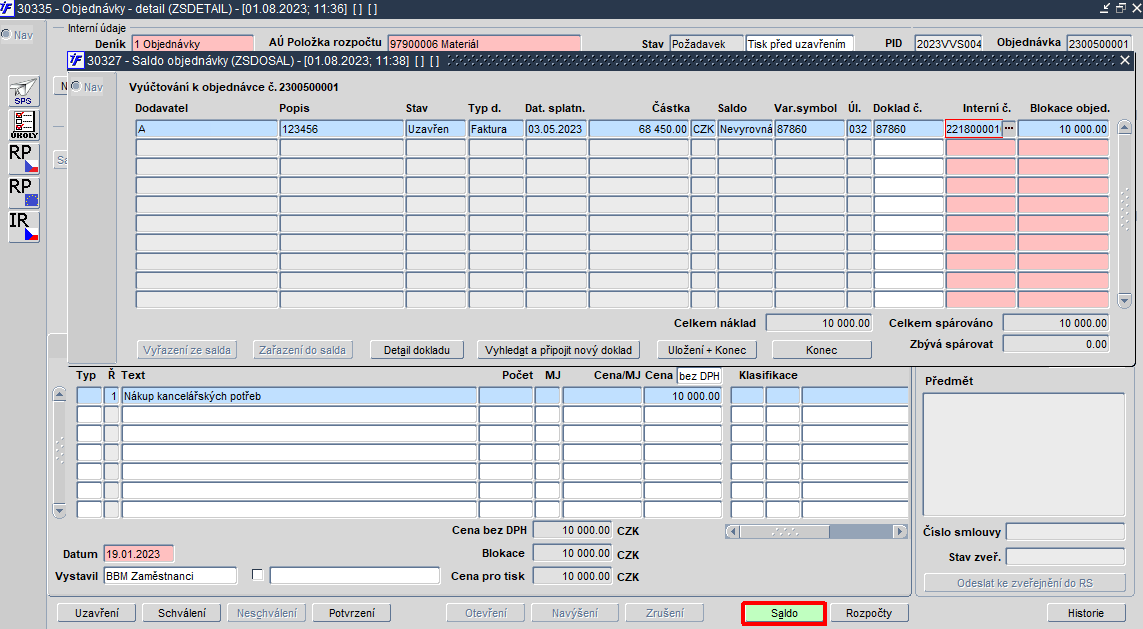Click Stav field 'Požadavek'
1143x629 pixels.
tap(706, 44)
